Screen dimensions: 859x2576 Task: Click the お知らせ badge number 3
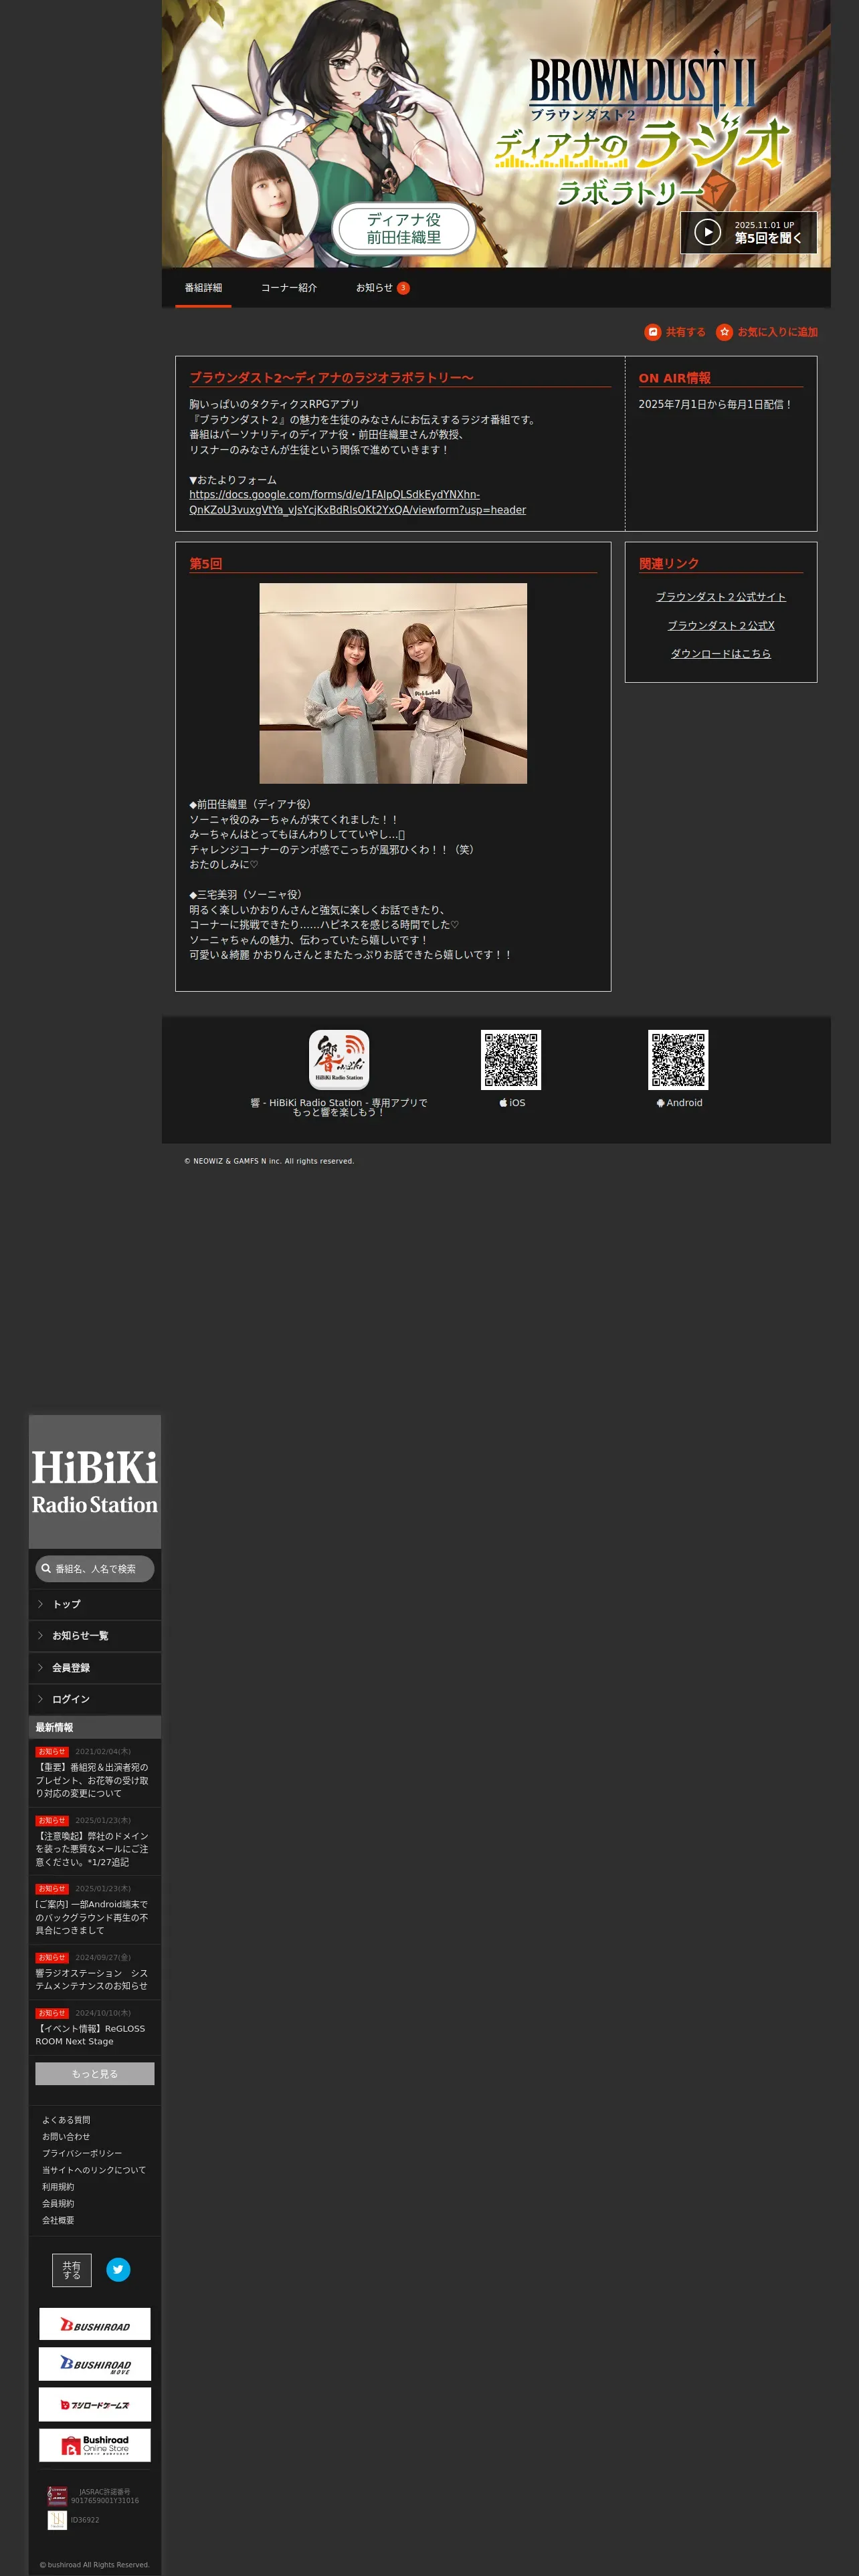coord(403,288)
